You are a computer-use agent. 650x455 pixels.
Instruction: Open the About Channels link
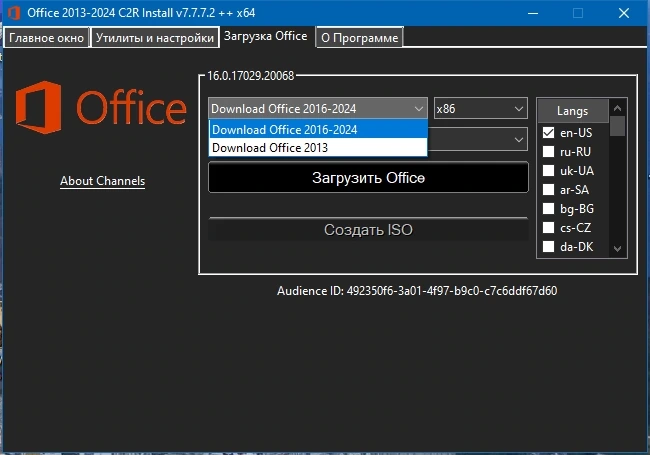tap(102, 181)
